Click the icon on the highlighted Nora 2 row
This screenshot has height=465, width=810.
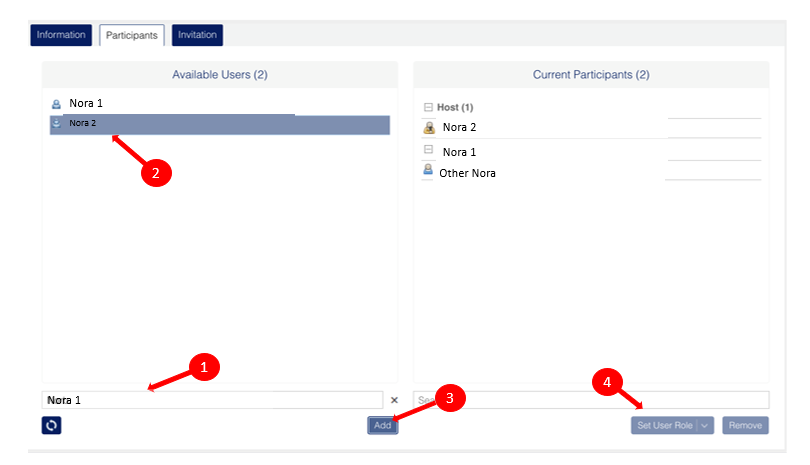pyautogui.click(x=57, y=124)
